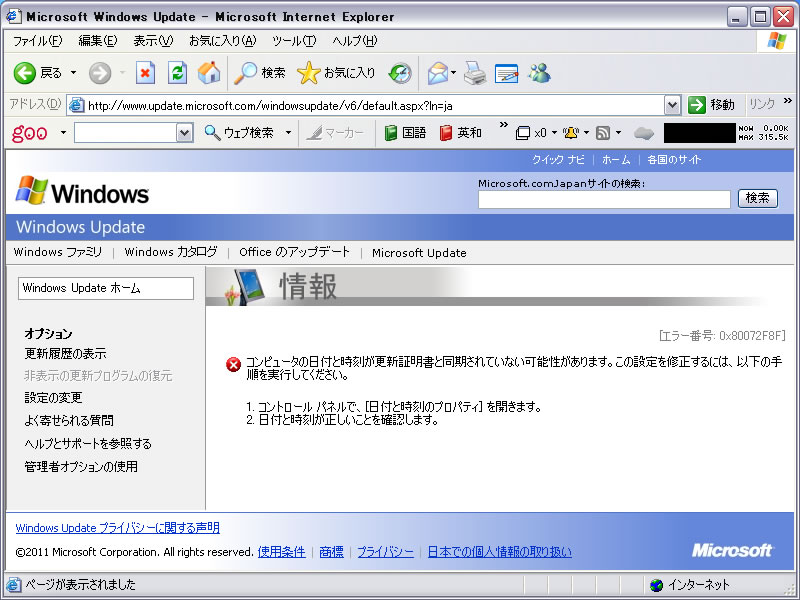Open 管理者オプションの使用 link

coord(81,467)
